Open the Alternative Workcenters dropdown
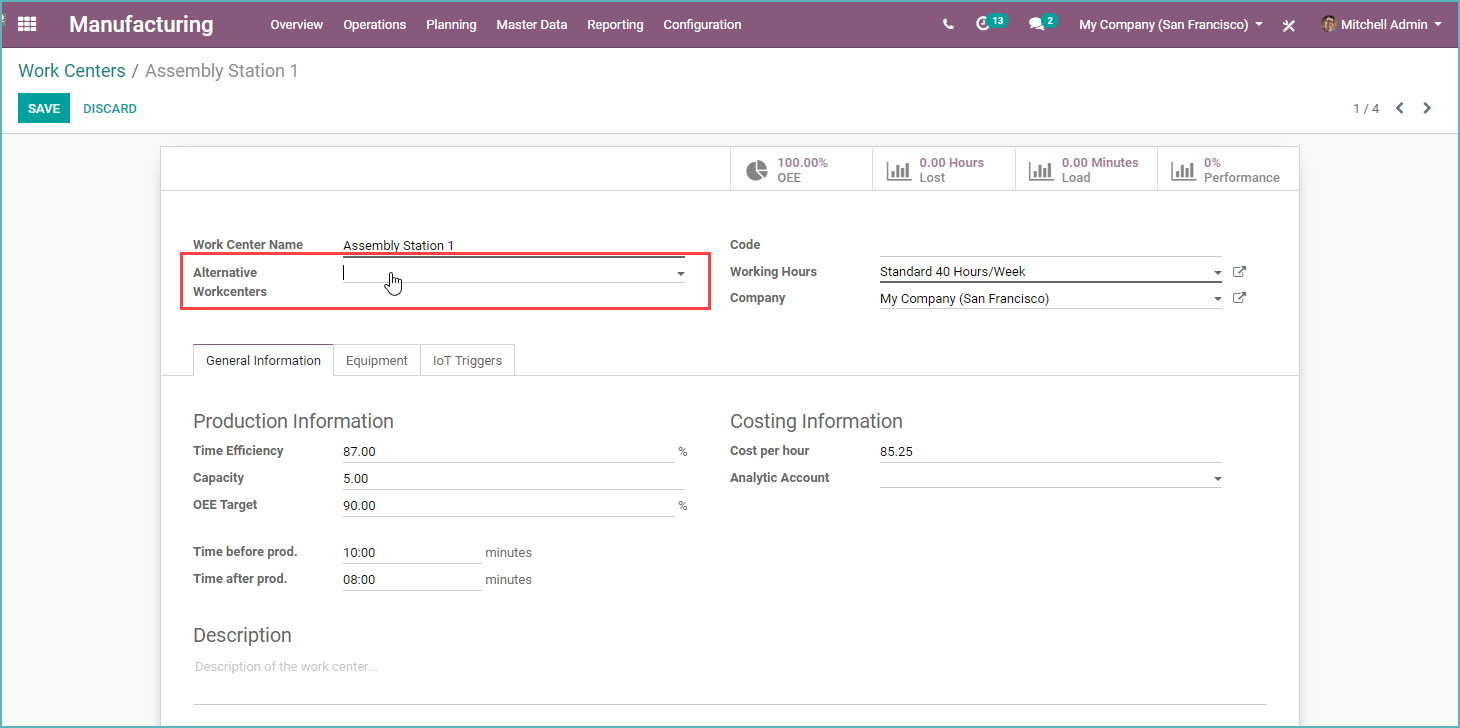The width and height of the screenshot is (1460, 728). pyautogui.click(x=681, y=272)
